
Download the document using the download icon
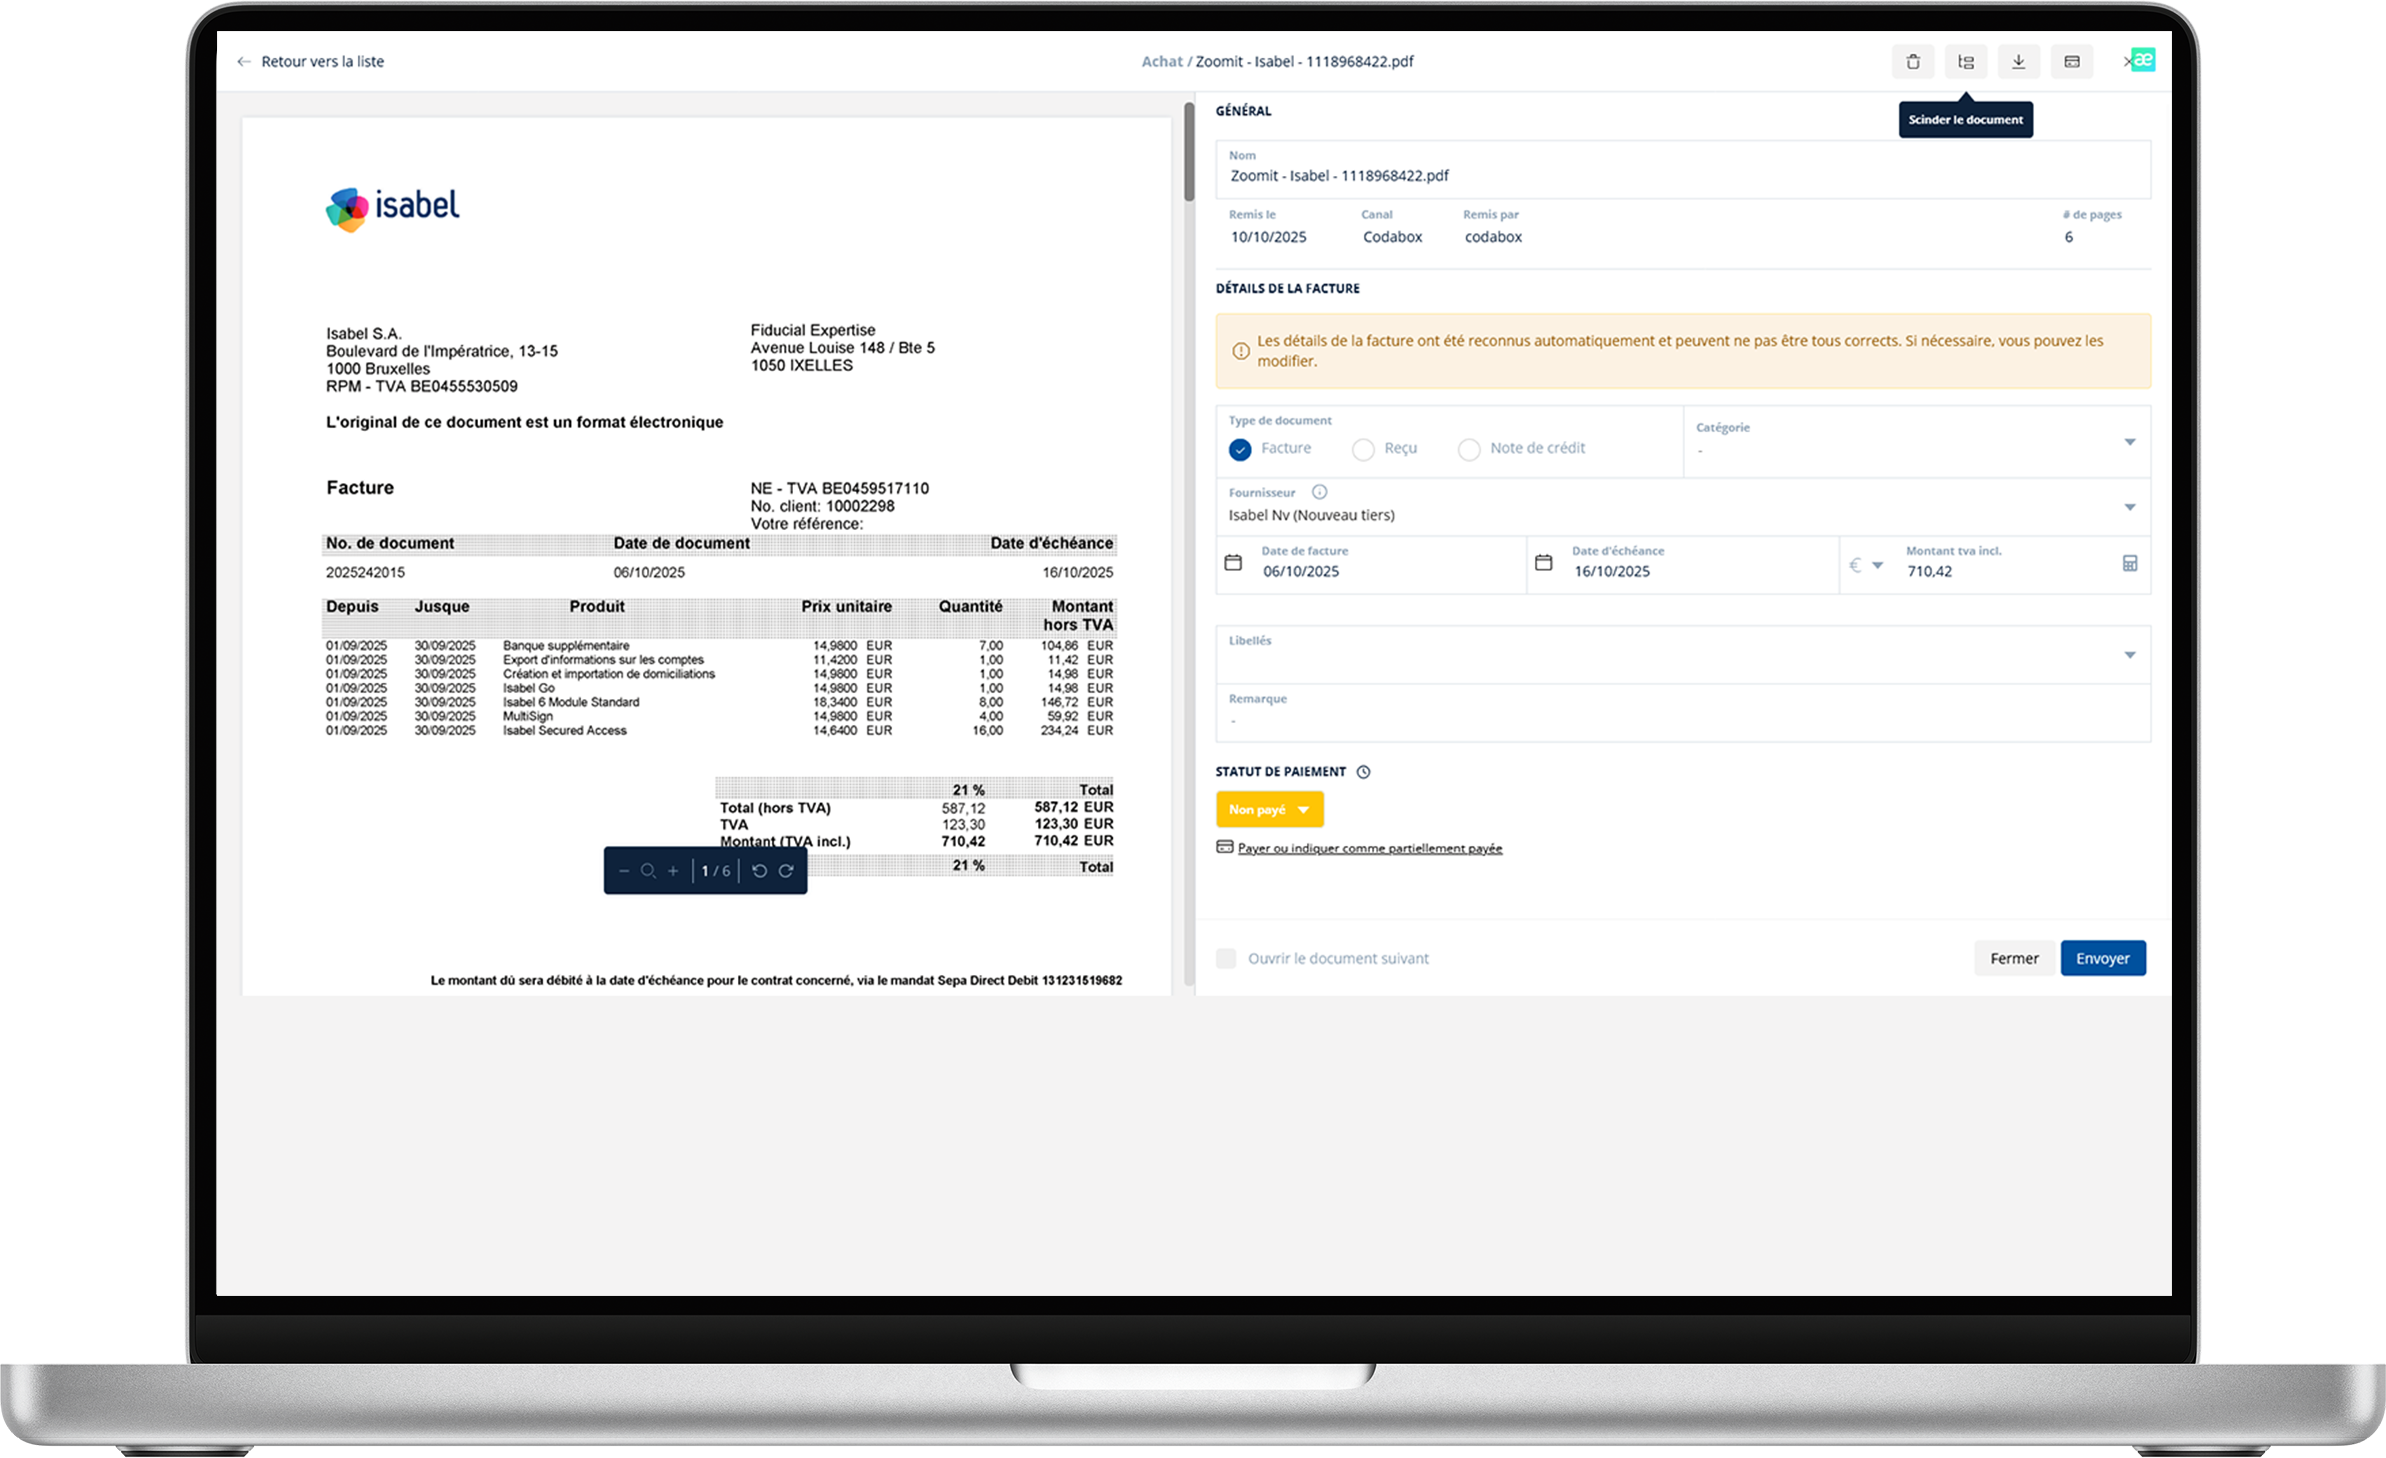pos(2019,62)
